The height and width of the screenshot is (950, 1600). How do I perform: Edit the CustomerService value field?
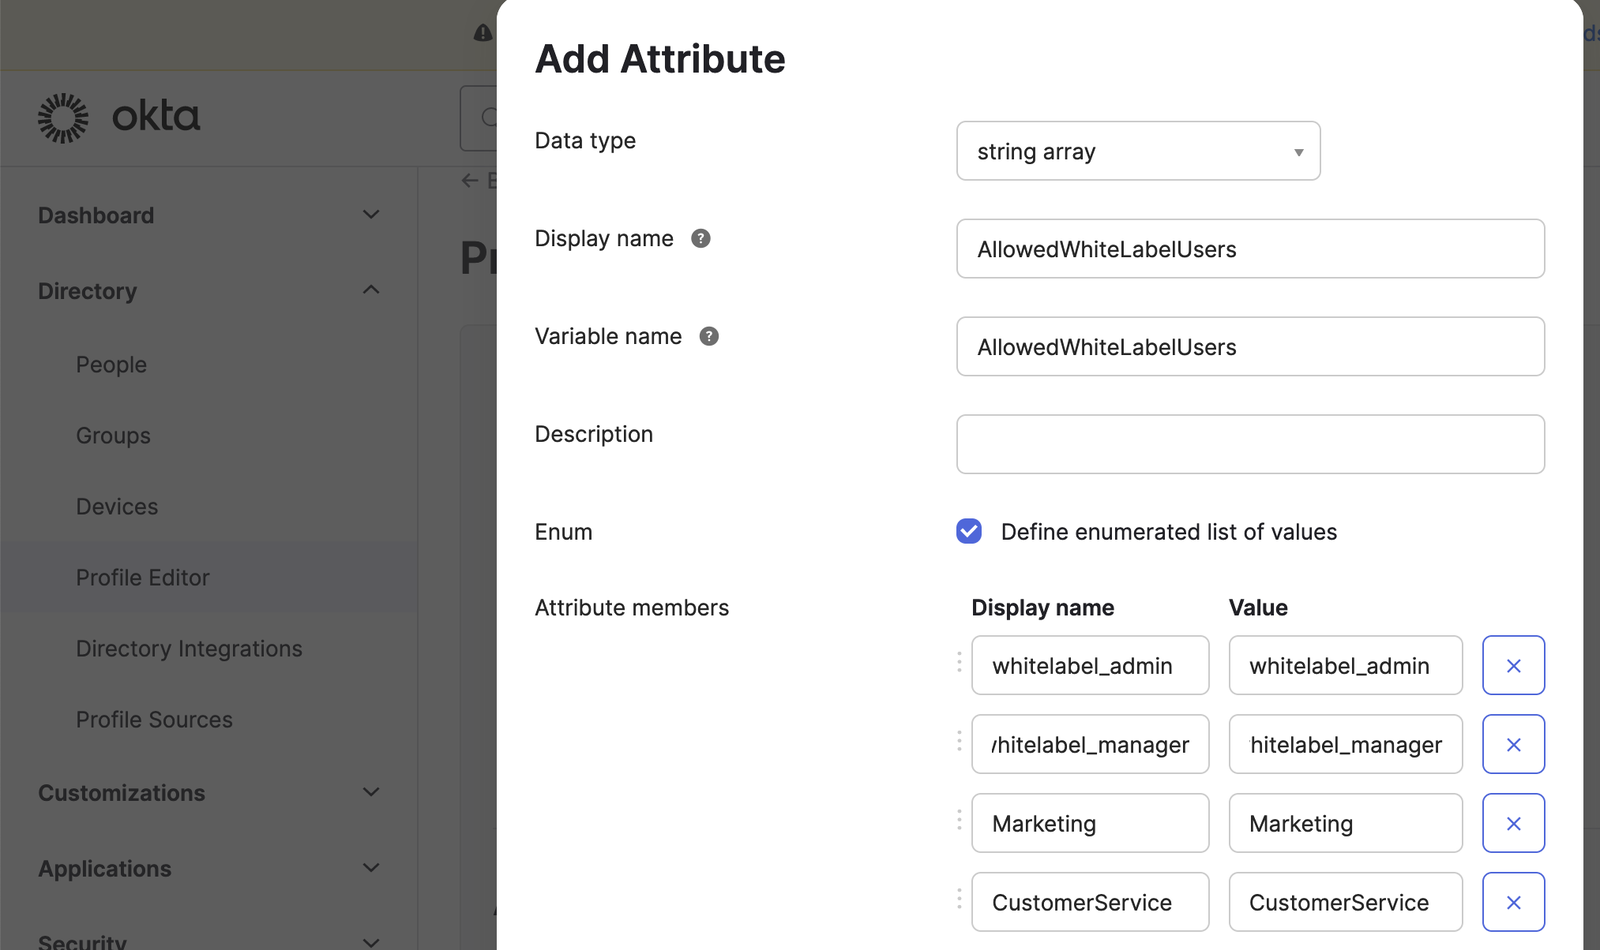tap(1345, 902)
